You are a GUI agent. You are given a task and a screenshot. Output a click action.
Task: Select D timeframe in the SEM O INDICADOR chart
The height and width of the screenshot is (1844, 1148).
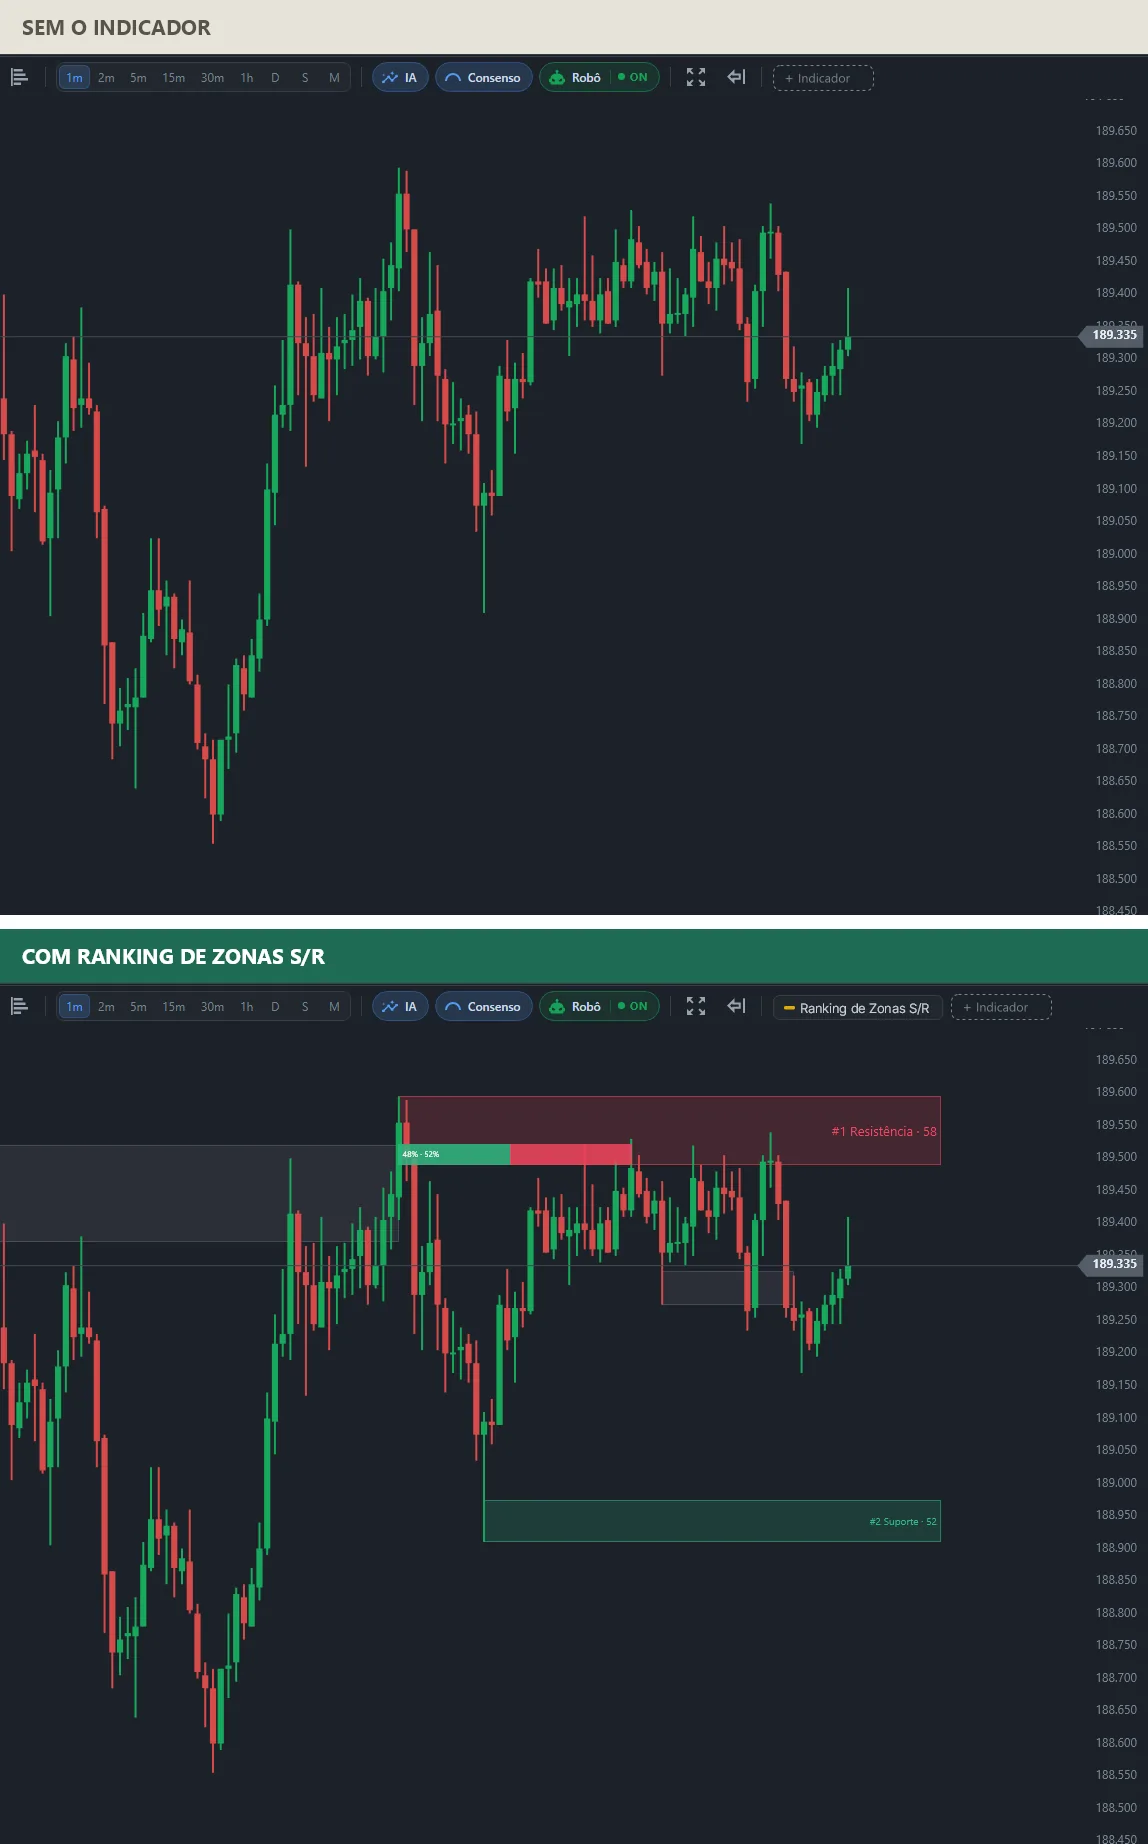click(x=275, y=78)
